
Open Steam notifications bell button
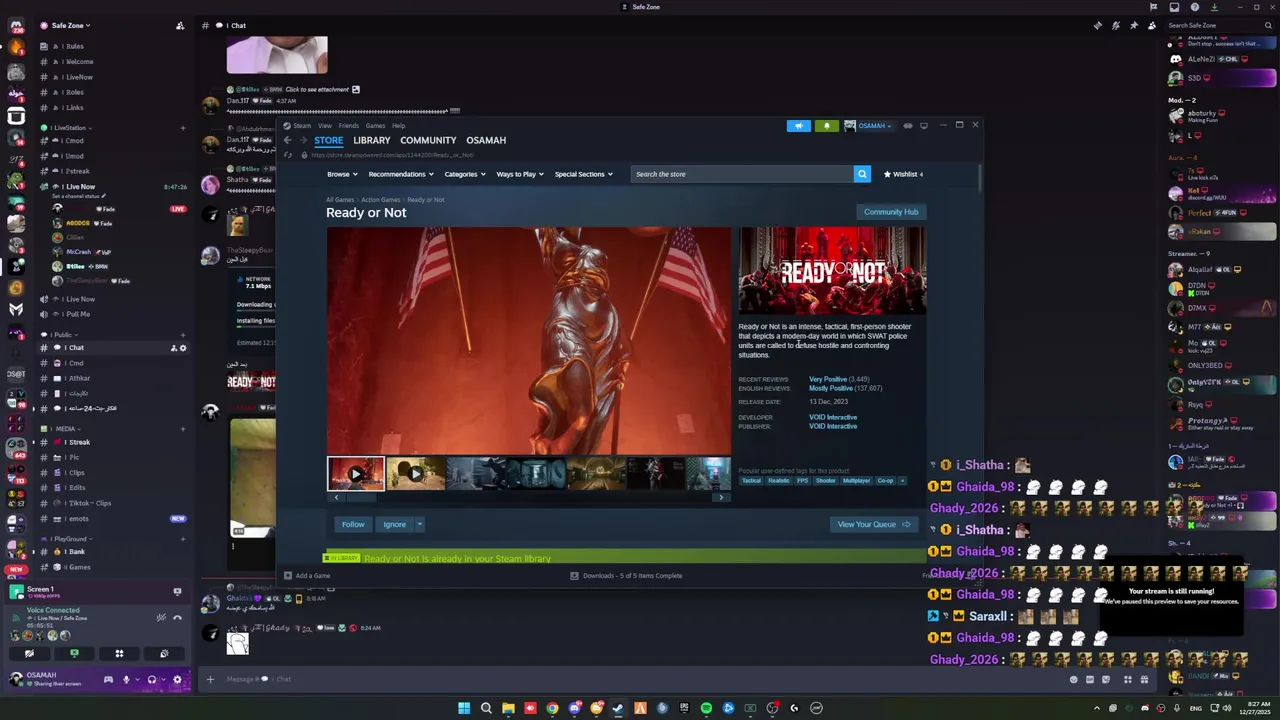tap(826, 126)
